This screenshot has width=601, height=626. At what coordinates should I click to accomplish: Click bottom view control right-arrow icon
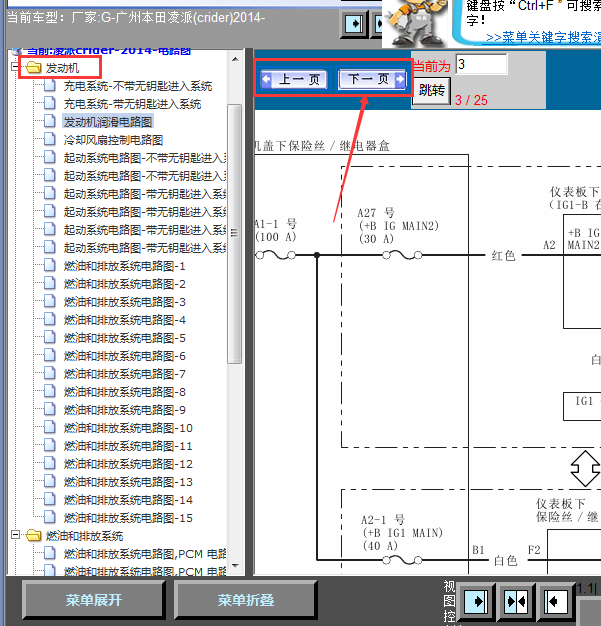pyautogui.click(x=475, y=601)
